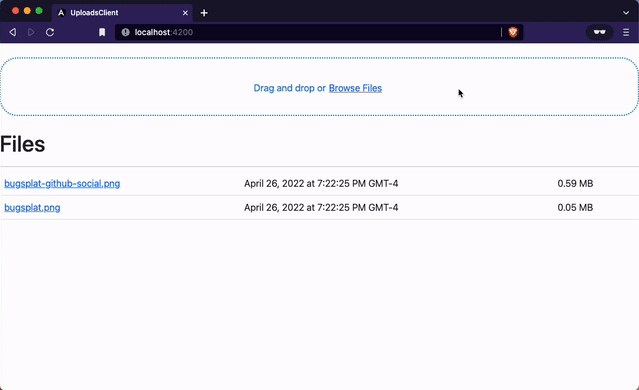Viewport: 639px width, 390px height.
Task: Click the 0.59 MB size cell
Action: [575, 183]
